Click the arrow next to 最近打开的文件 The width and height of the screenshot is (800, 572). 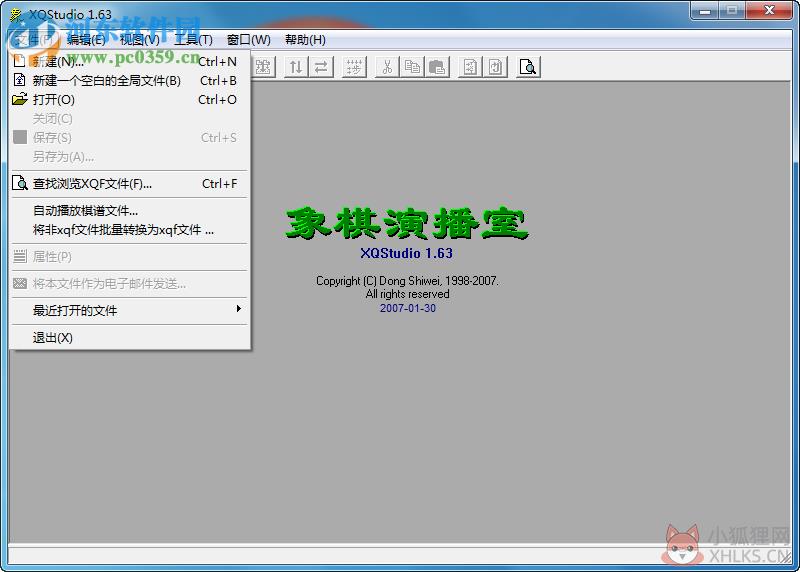(x=238, y=309)
